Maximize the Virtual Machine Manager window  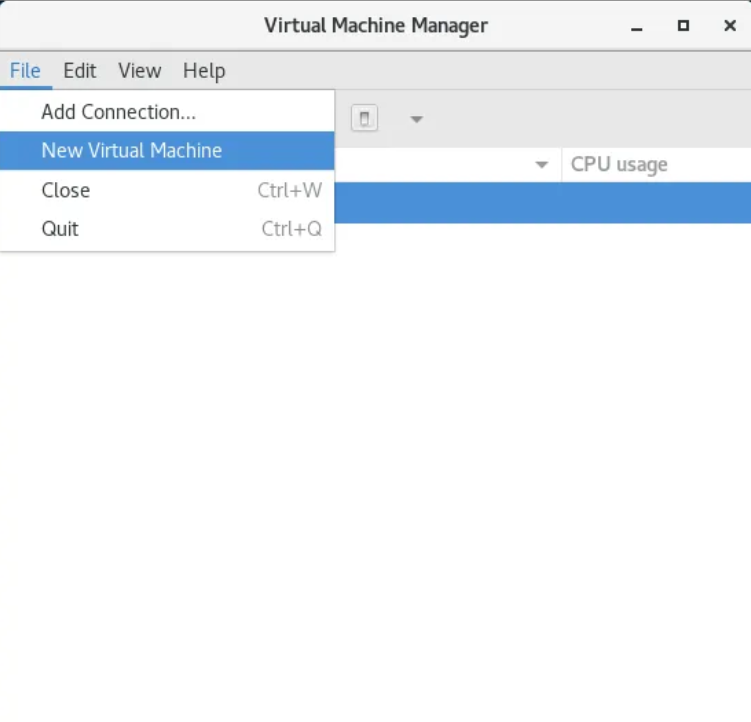(x=683, y=26)
